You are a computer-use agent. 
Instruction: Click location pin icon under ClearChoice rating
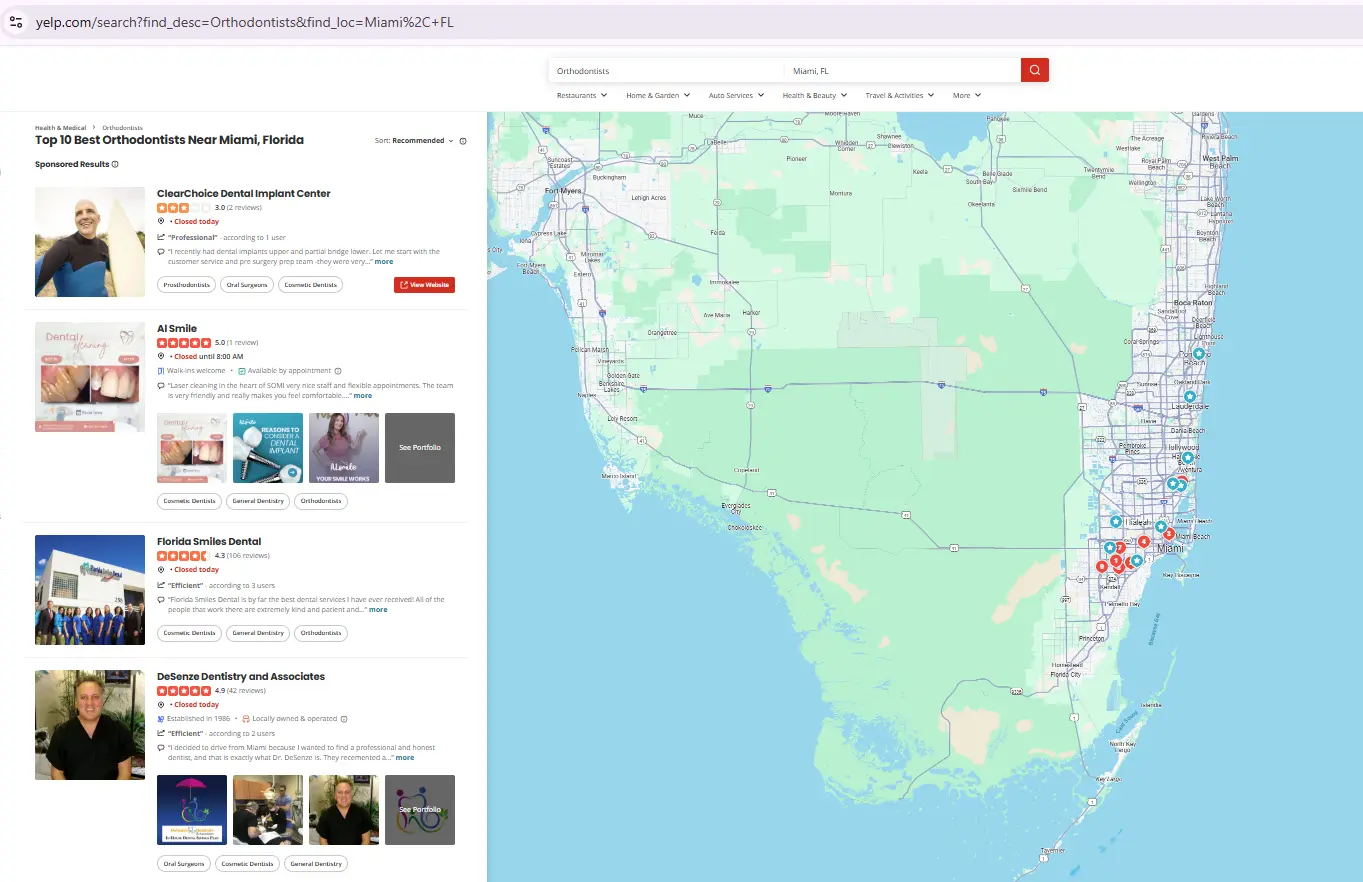(161, 221)
